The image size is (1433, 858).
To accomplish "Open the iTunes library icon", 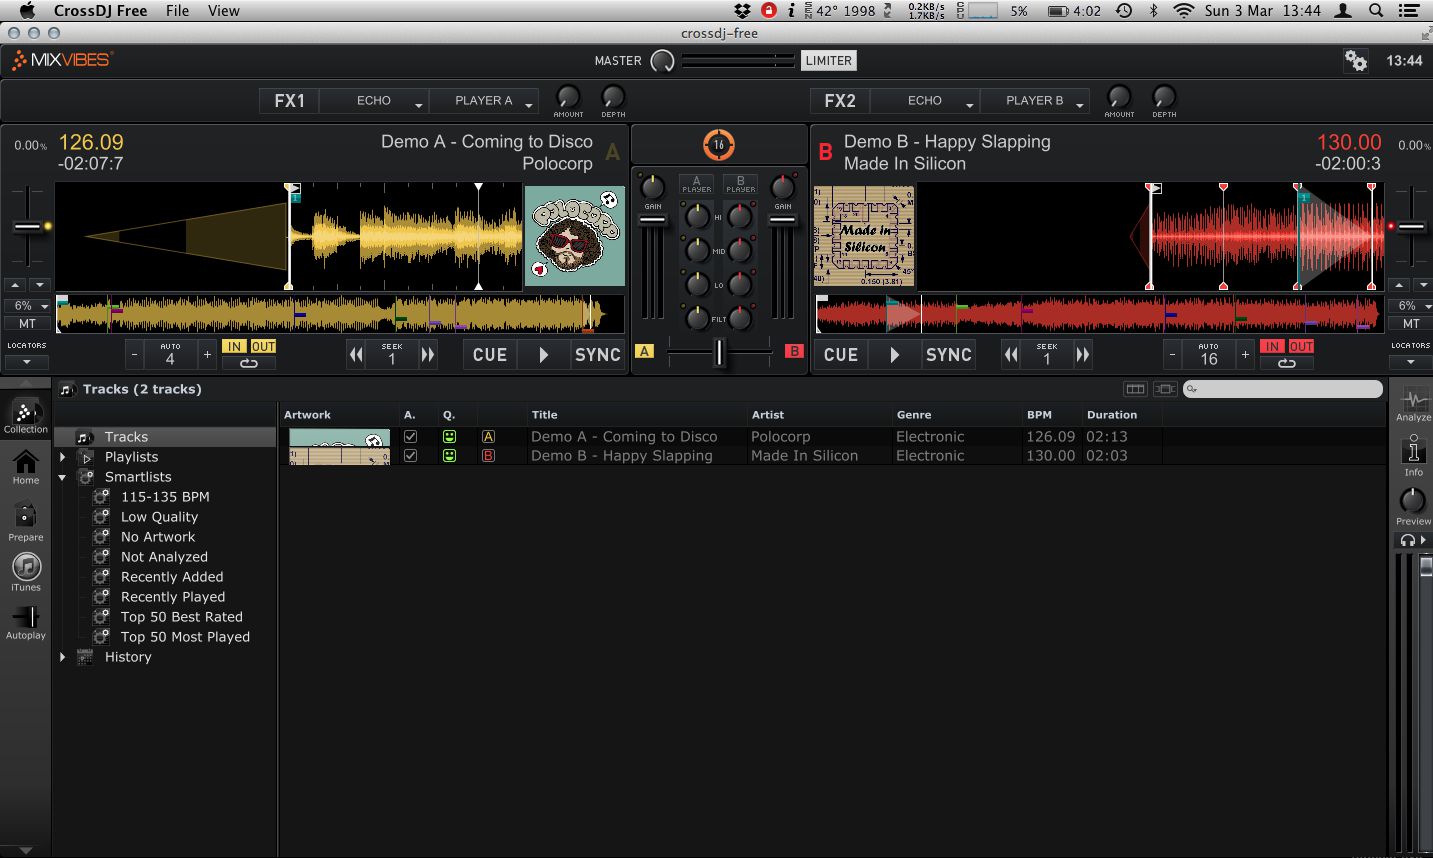I will 26,572.
